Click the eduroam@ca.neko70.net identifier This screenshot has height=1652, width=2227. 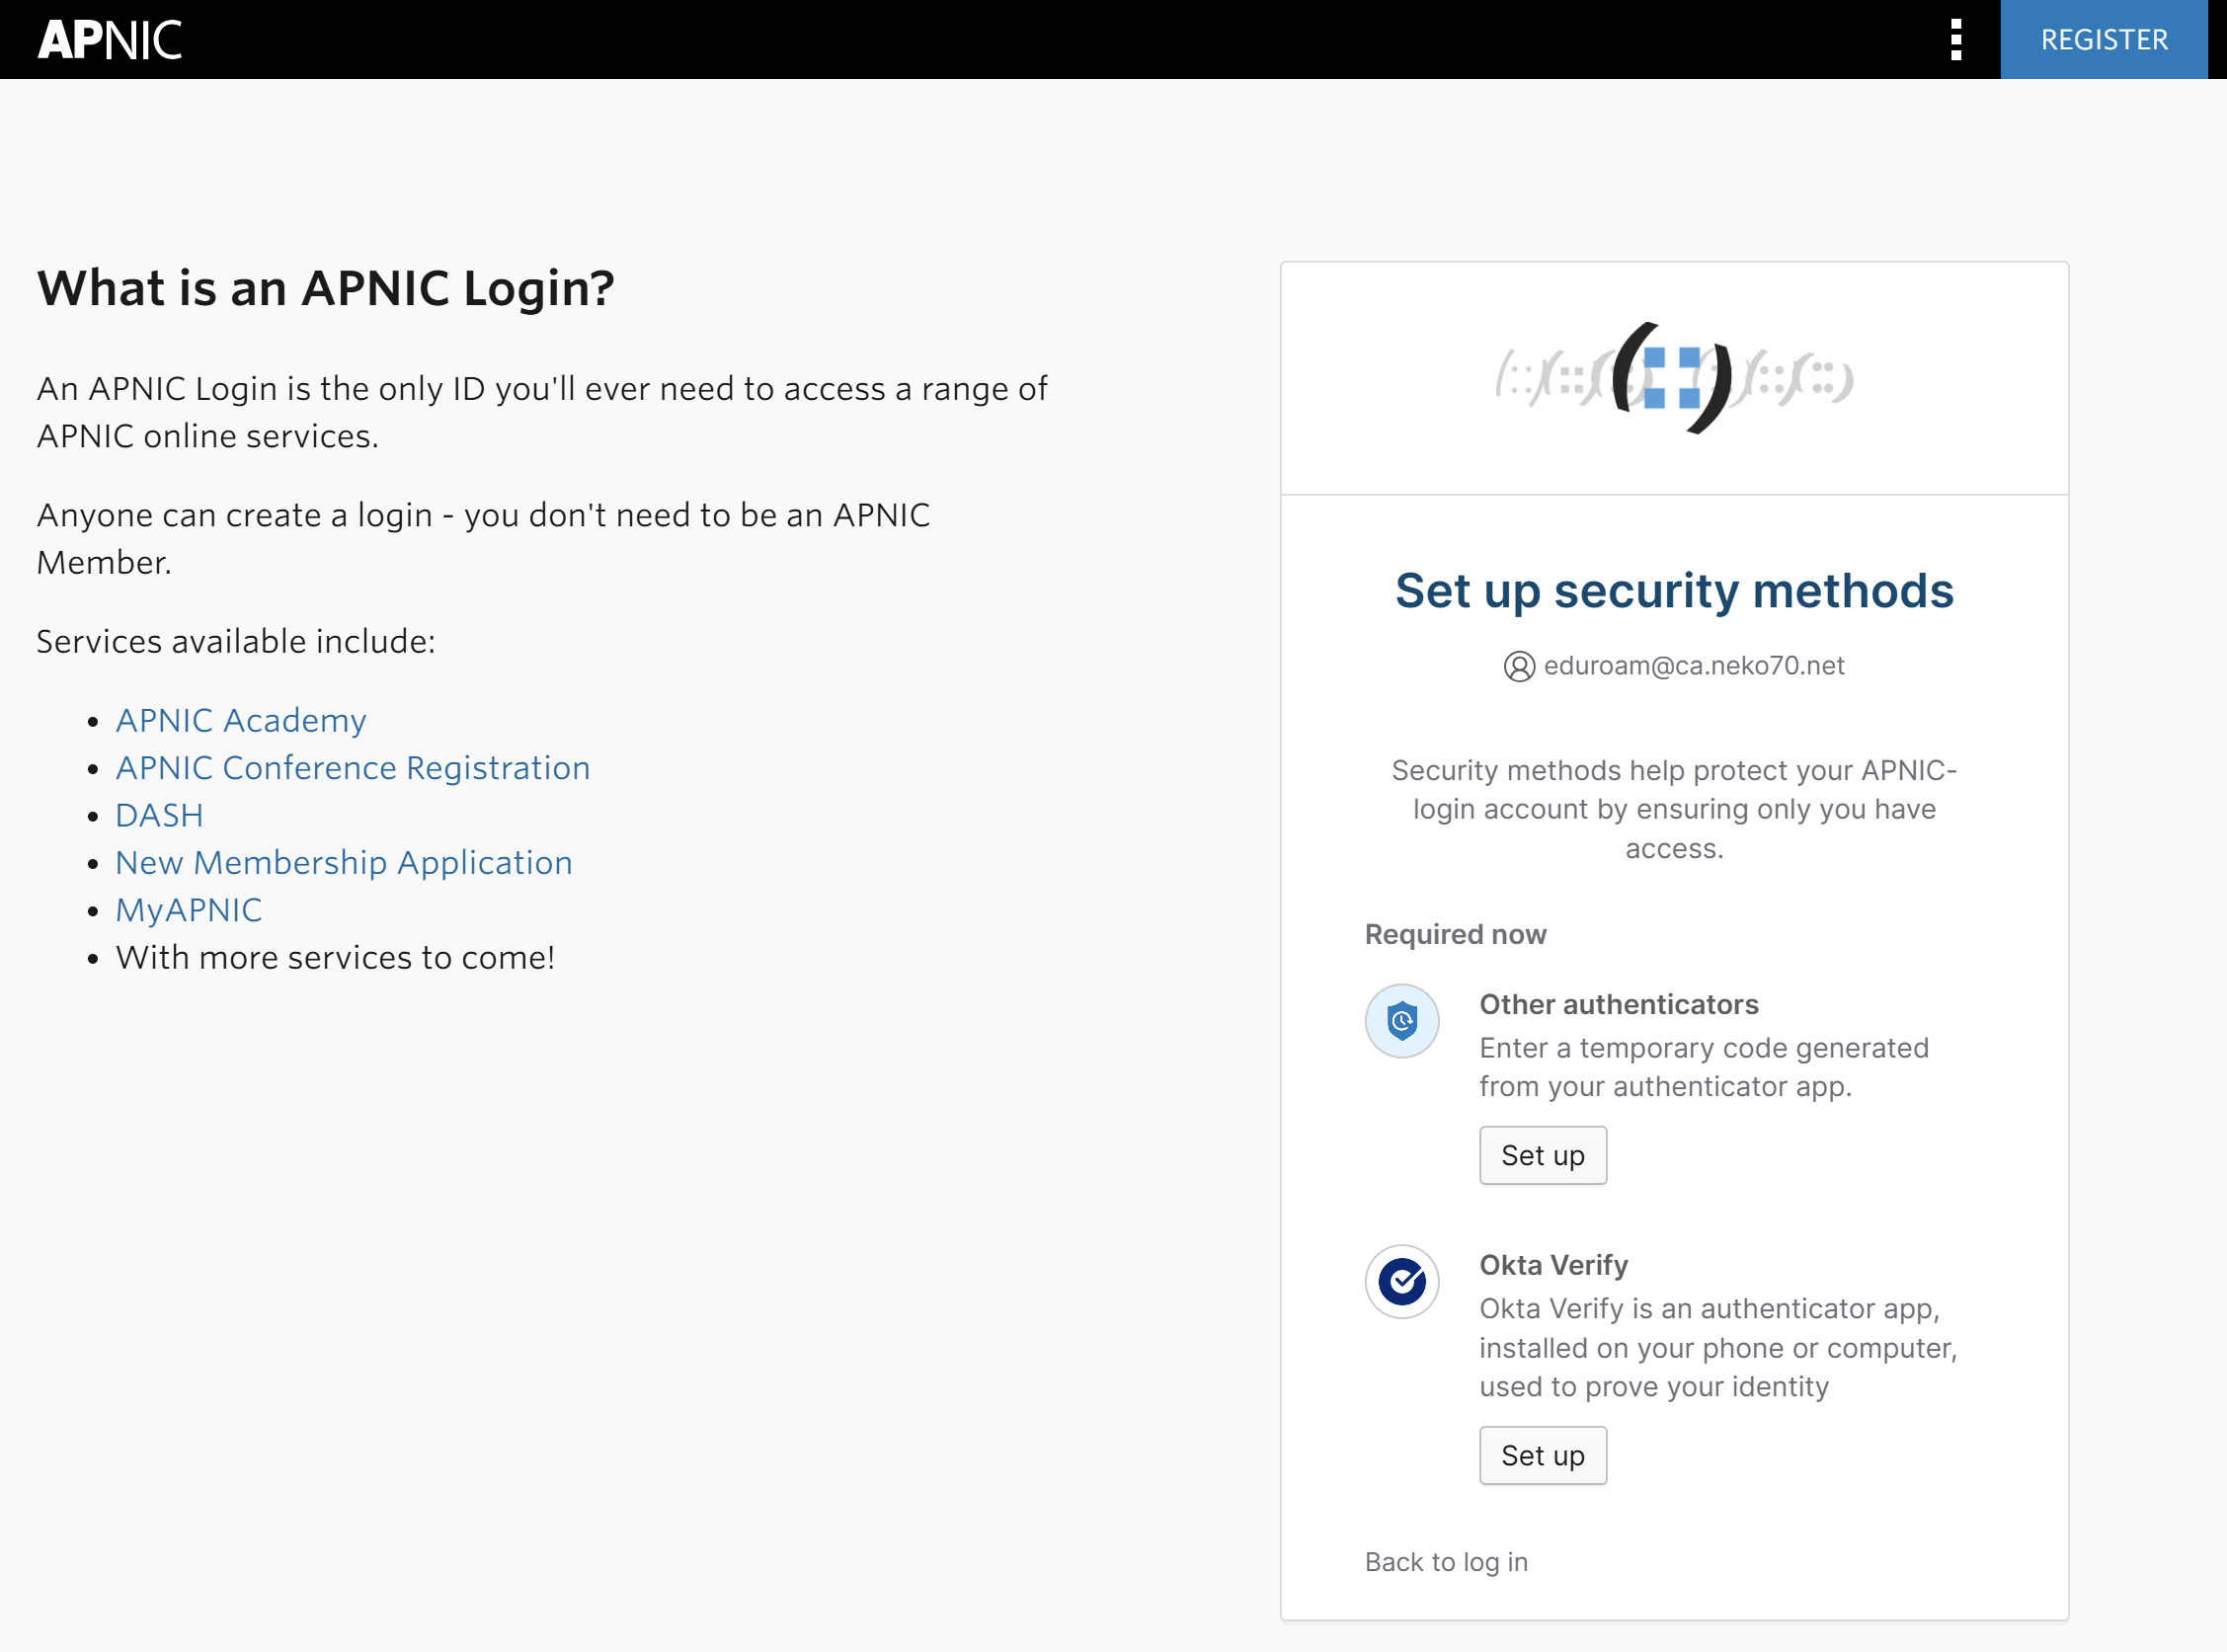coord(1693,666)
